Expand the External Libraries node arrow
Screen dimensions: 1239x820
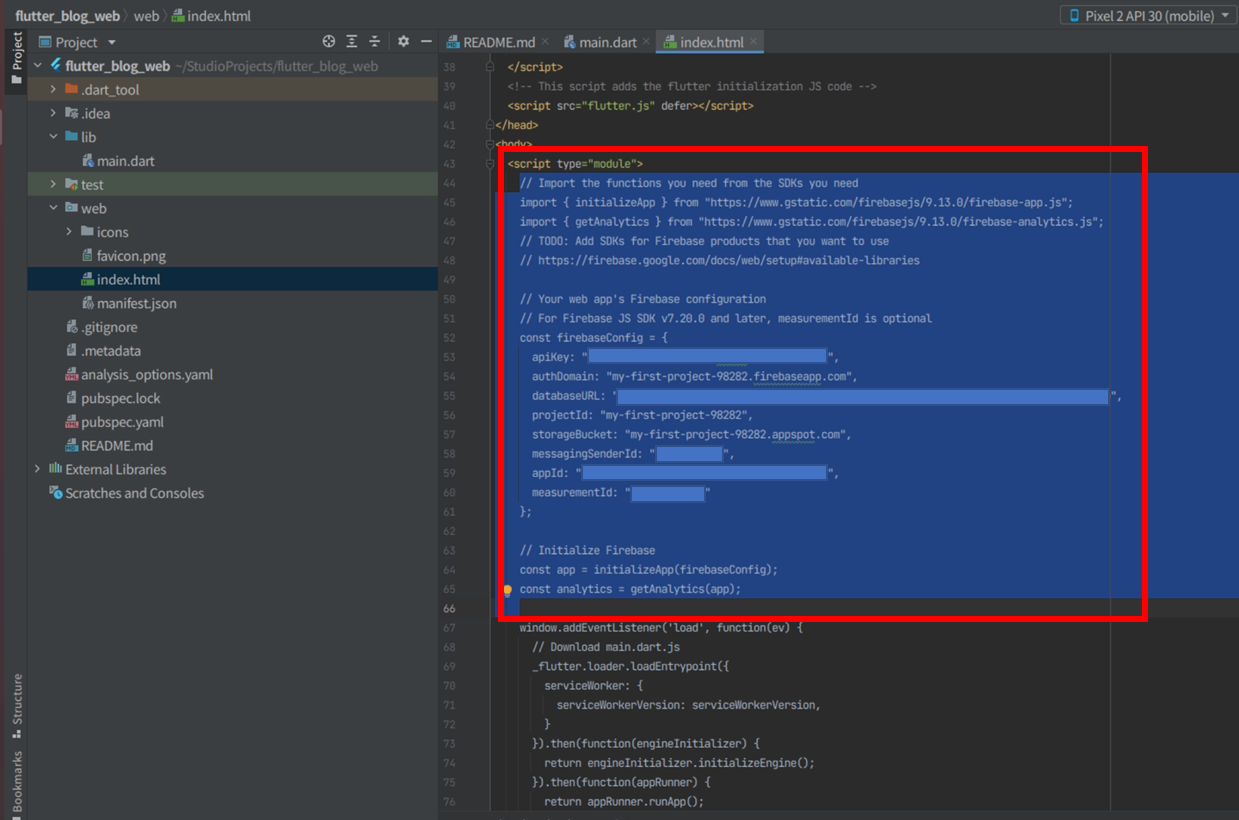click(38, 469)
